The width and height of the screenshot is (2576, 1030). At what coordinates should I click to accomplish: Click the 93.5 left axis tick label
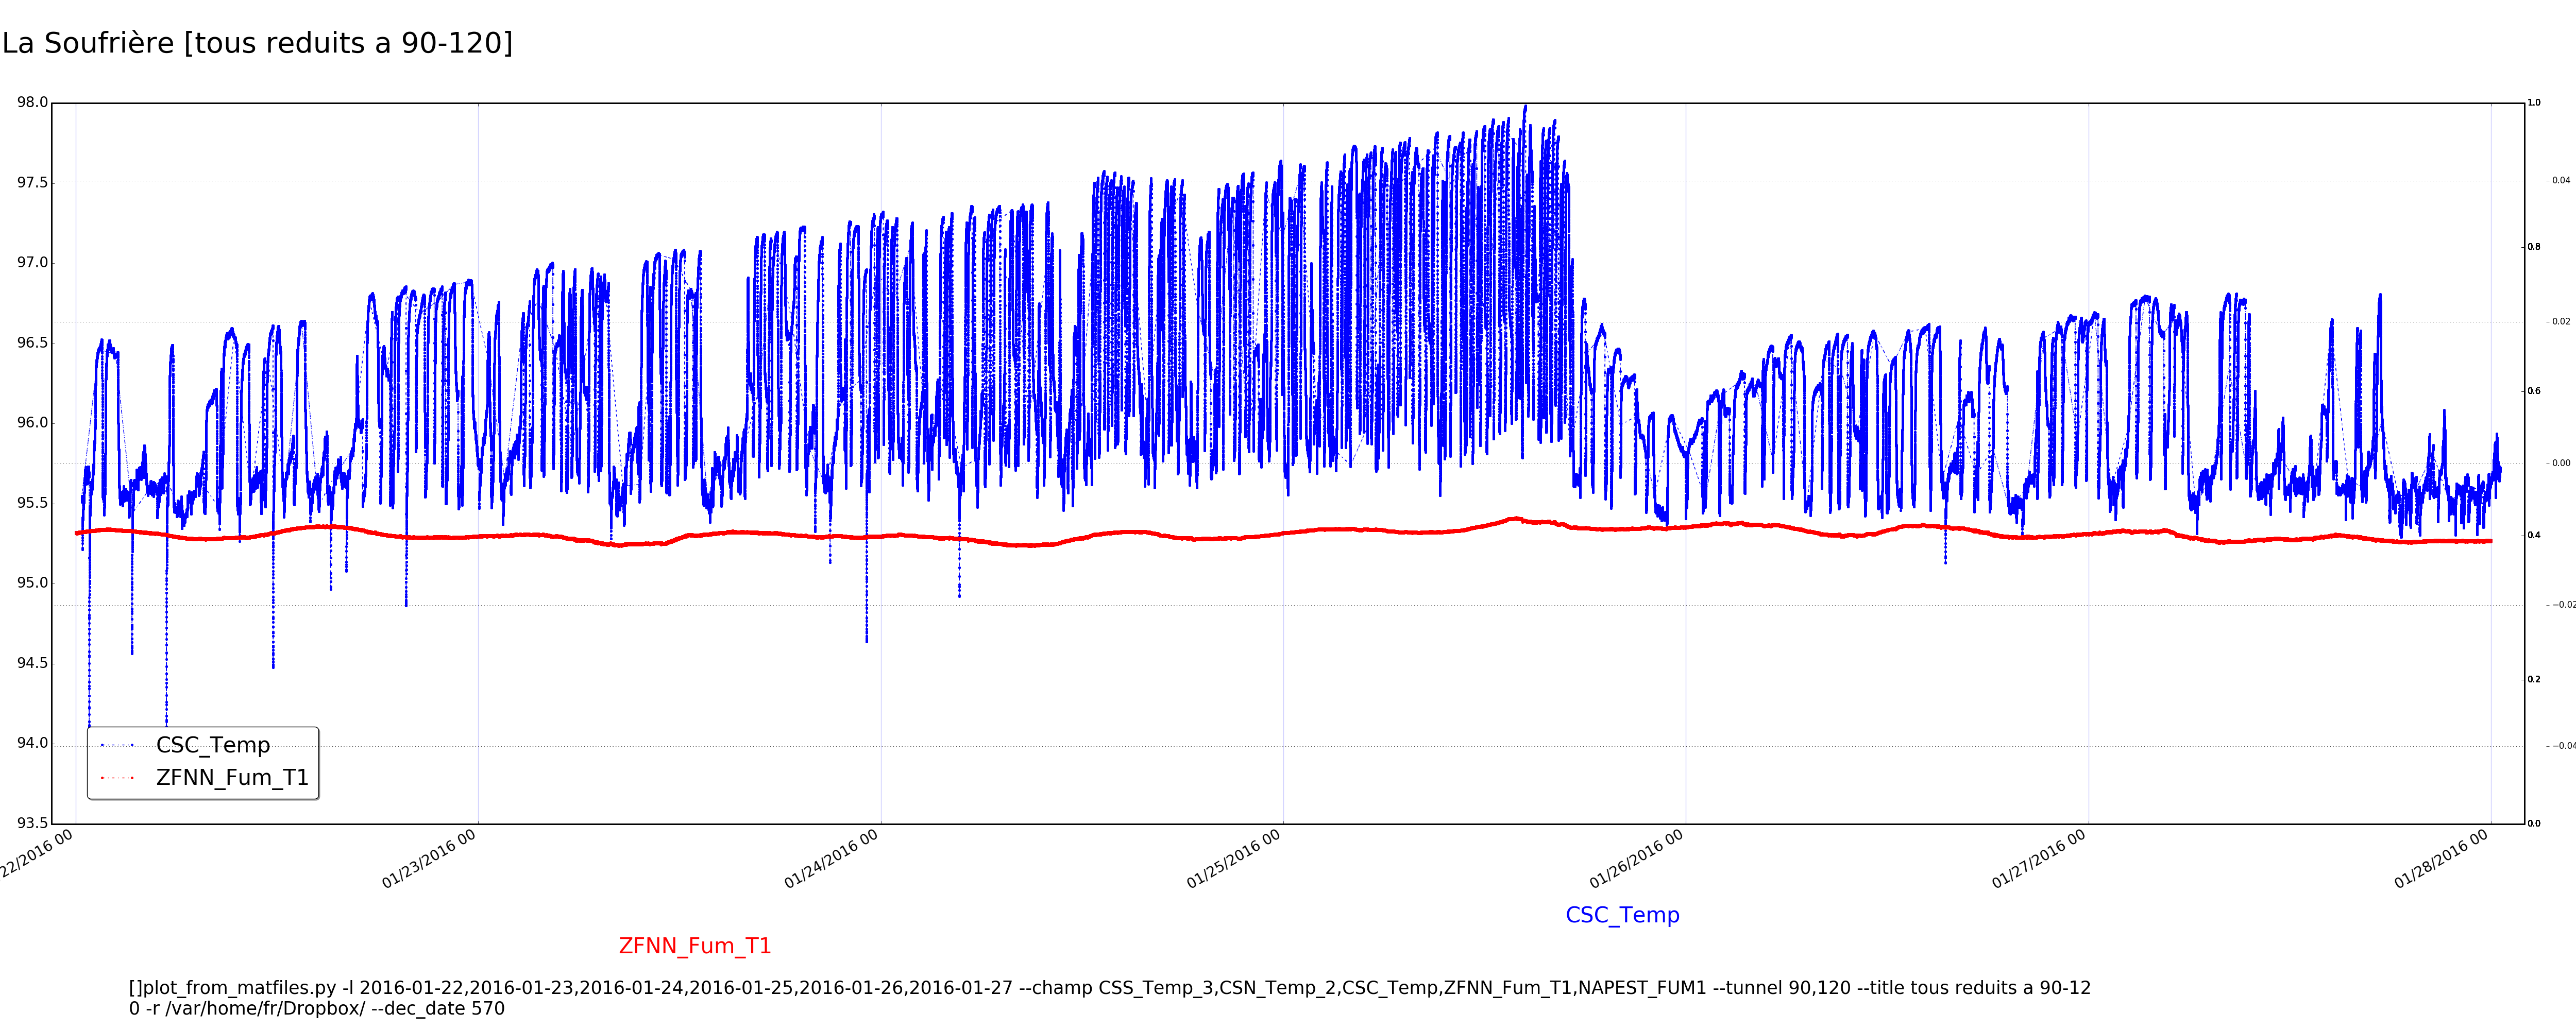coord(32,823)
